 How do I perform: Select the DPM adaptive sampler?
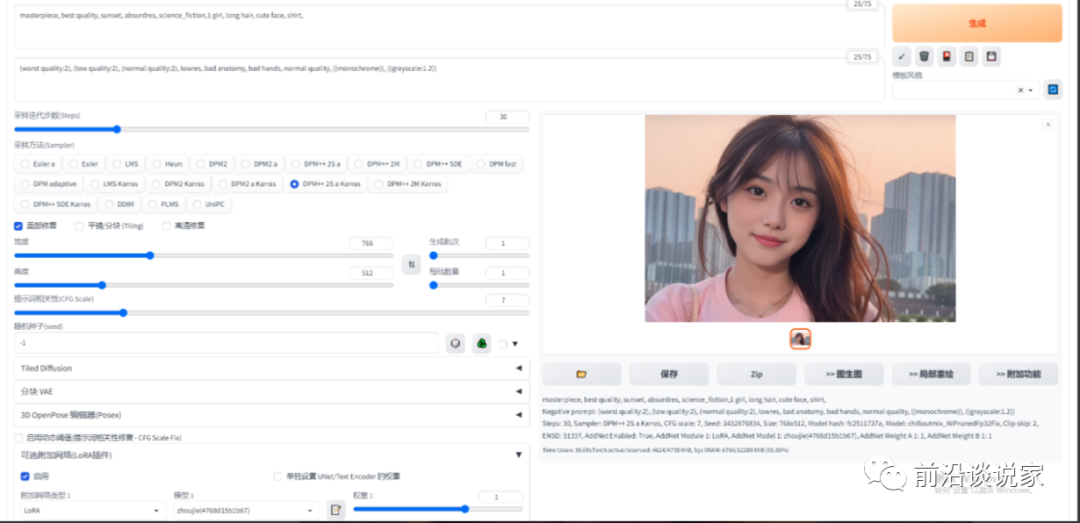[48, 184]
